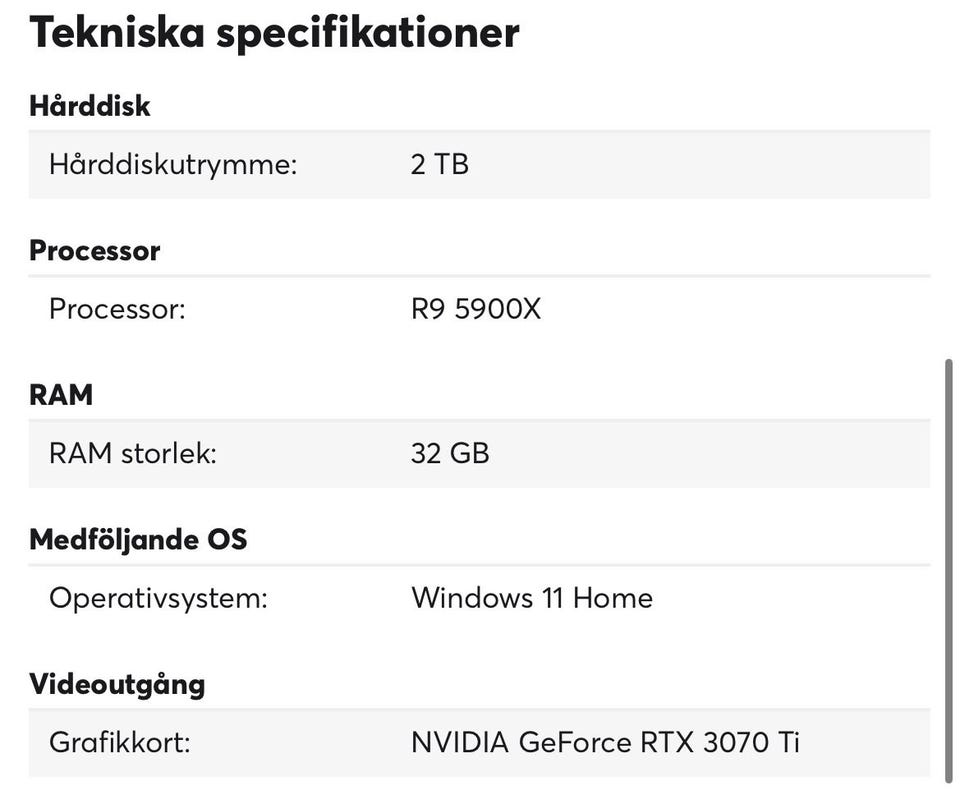Click the 'Operativsystem:' label
960x804 pixels.
[158, 599]
